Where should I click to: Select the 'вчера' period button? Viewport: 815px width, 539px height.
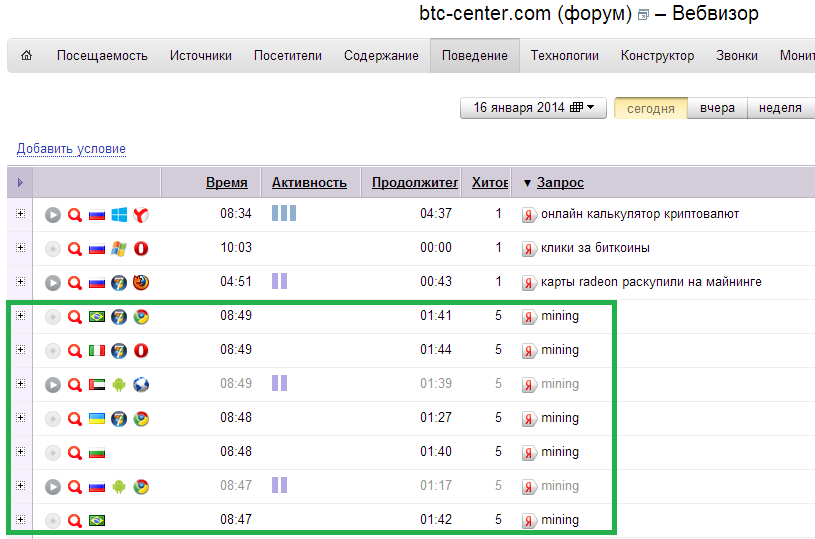tap(717, 108)
